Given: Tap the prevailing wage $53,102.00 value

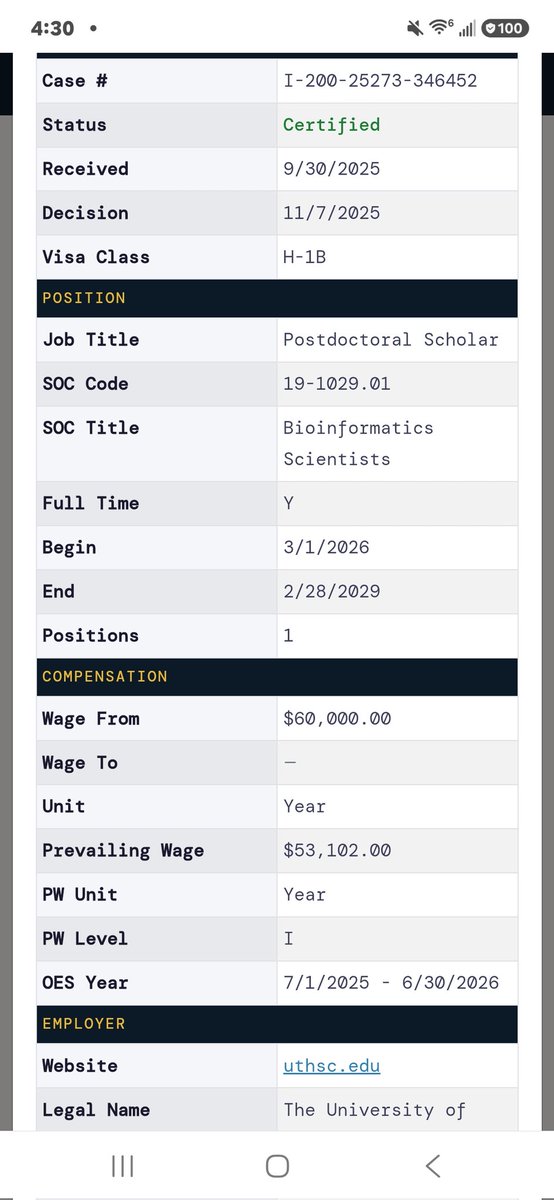Looking at the screenshot, I should click(x=337, y=851).
